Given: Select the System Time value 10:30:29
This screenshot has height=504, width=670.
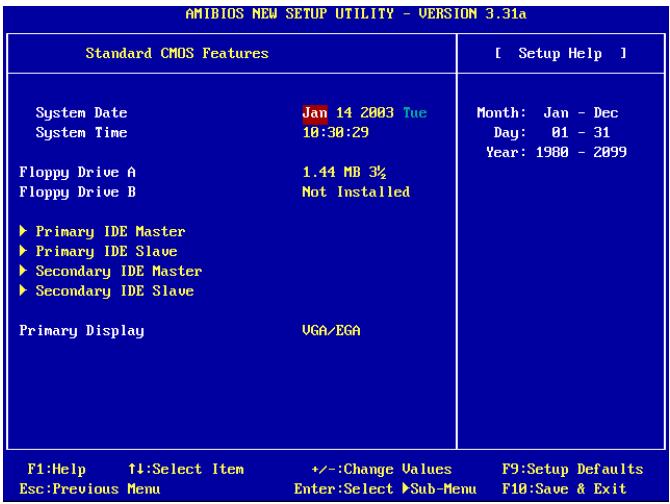Looking at the screenshot, I should click(335, 132).
